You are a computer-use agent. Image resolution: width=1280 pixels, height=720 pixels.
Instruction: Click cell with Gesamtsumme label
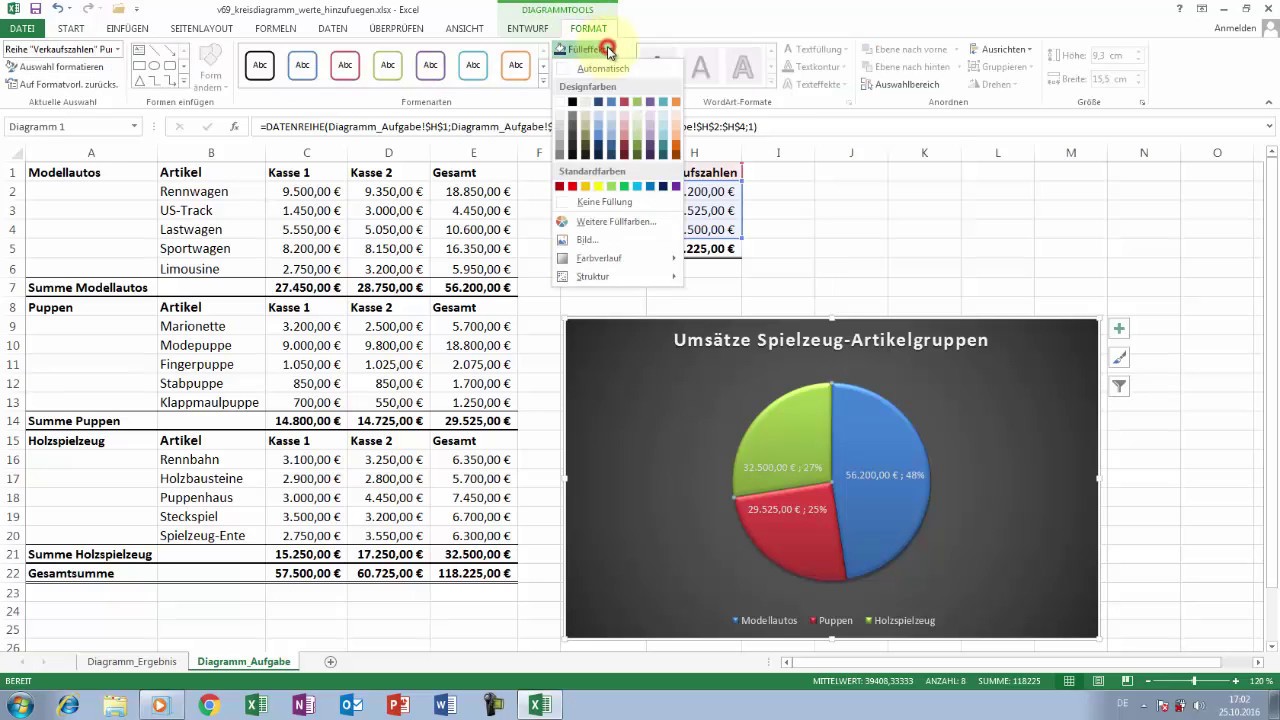(91, 573)
